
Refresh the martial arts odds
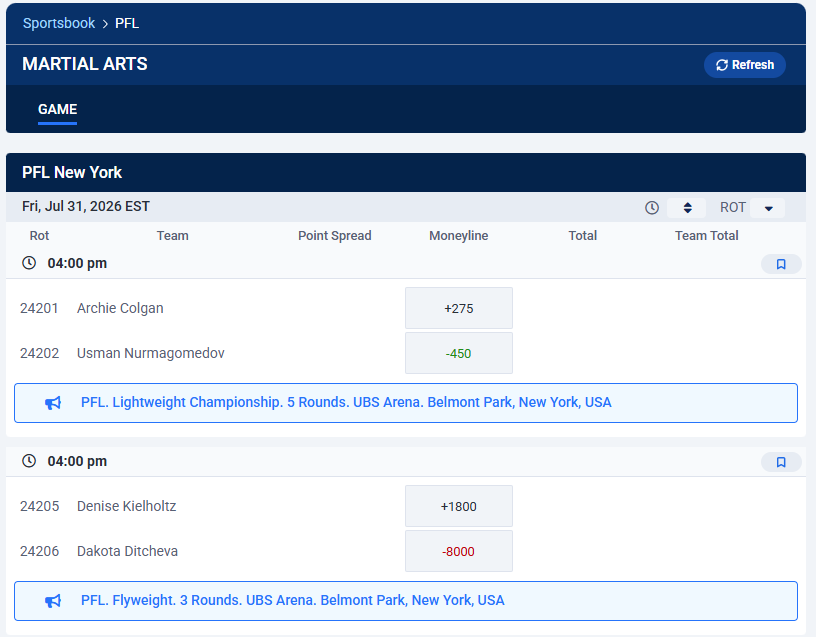(x=745, y=65)
